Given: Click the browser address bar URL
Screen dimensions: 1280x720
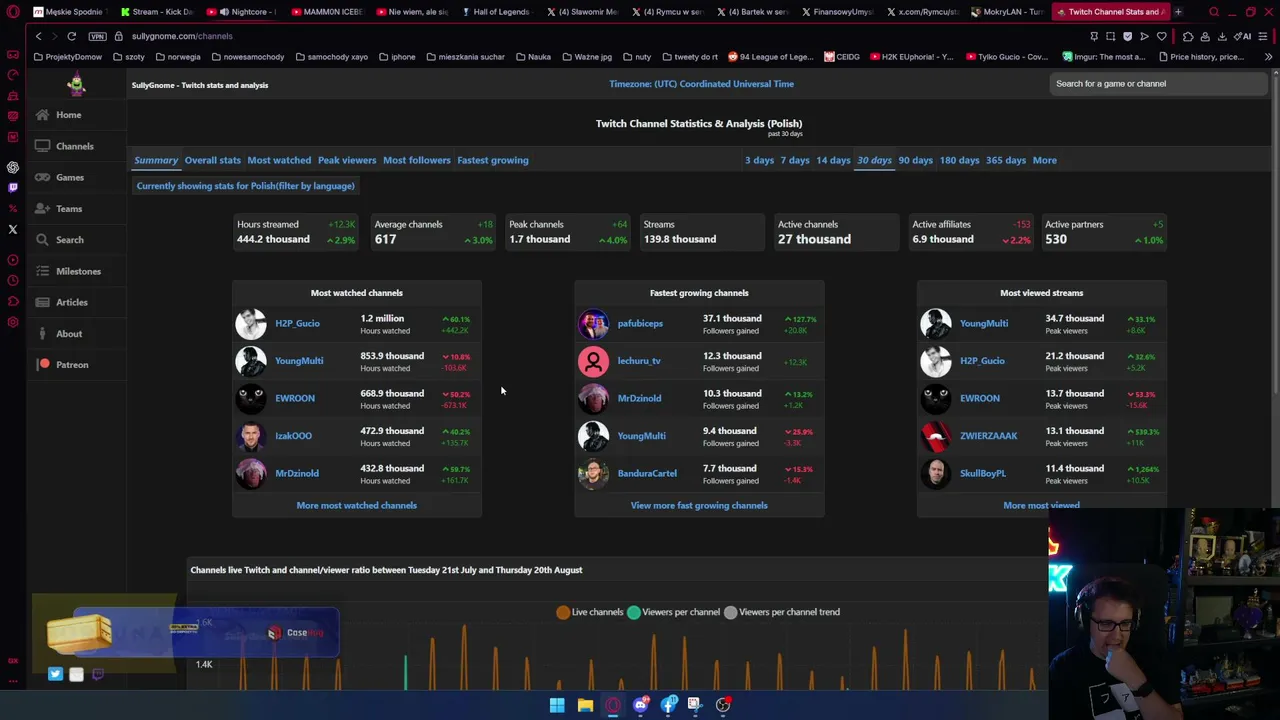Looking at the screenshot, I should coord(182,36).
